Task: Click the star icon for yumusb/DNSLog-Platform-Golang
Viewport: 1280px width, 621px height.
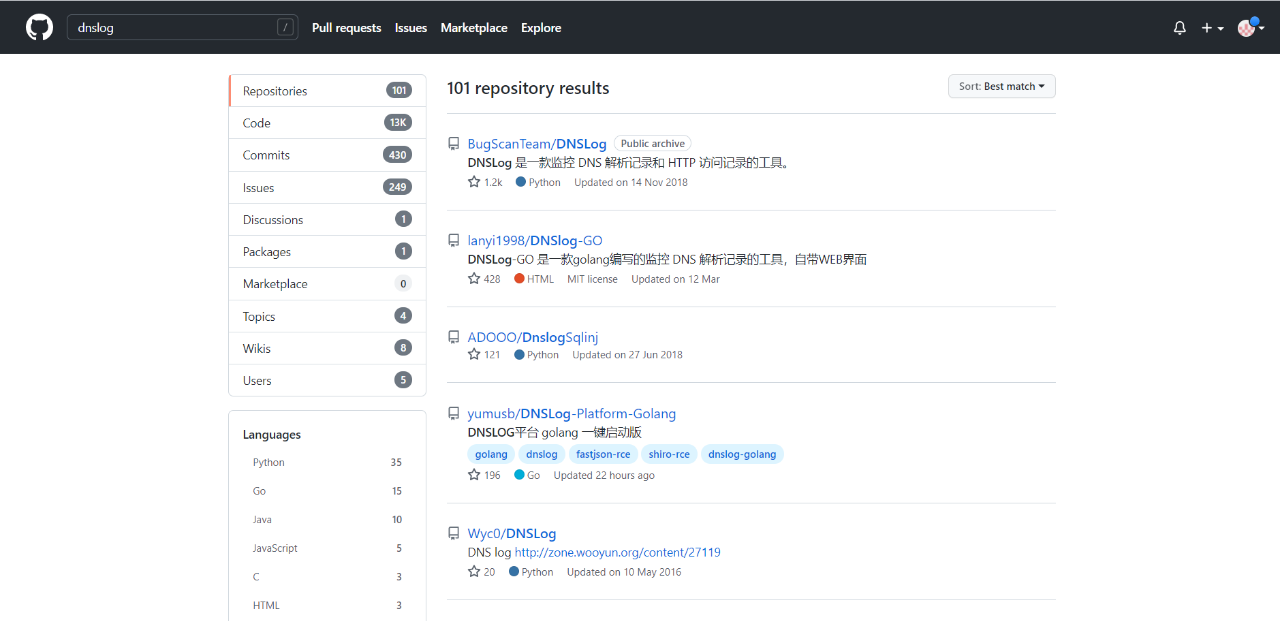Action: coord(474,475)
